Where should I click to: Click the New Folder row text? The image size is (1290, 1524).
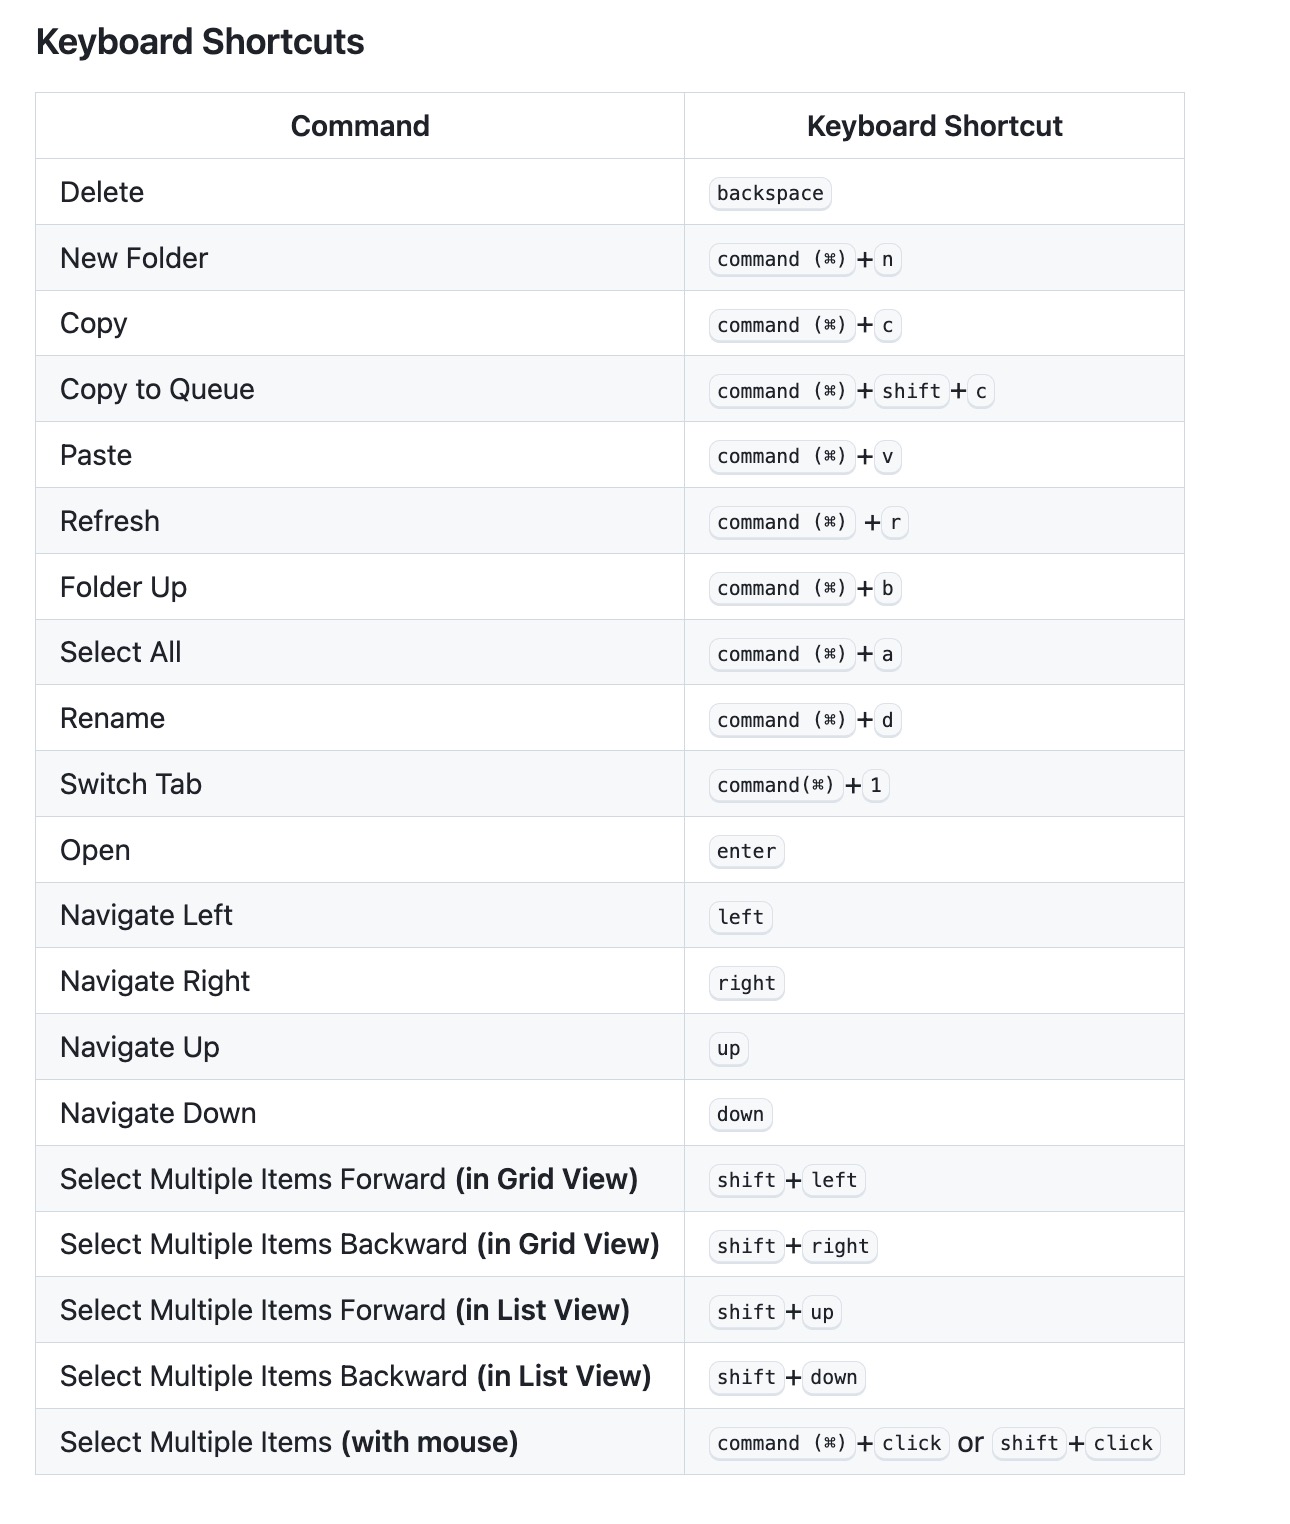pos(134,258)
